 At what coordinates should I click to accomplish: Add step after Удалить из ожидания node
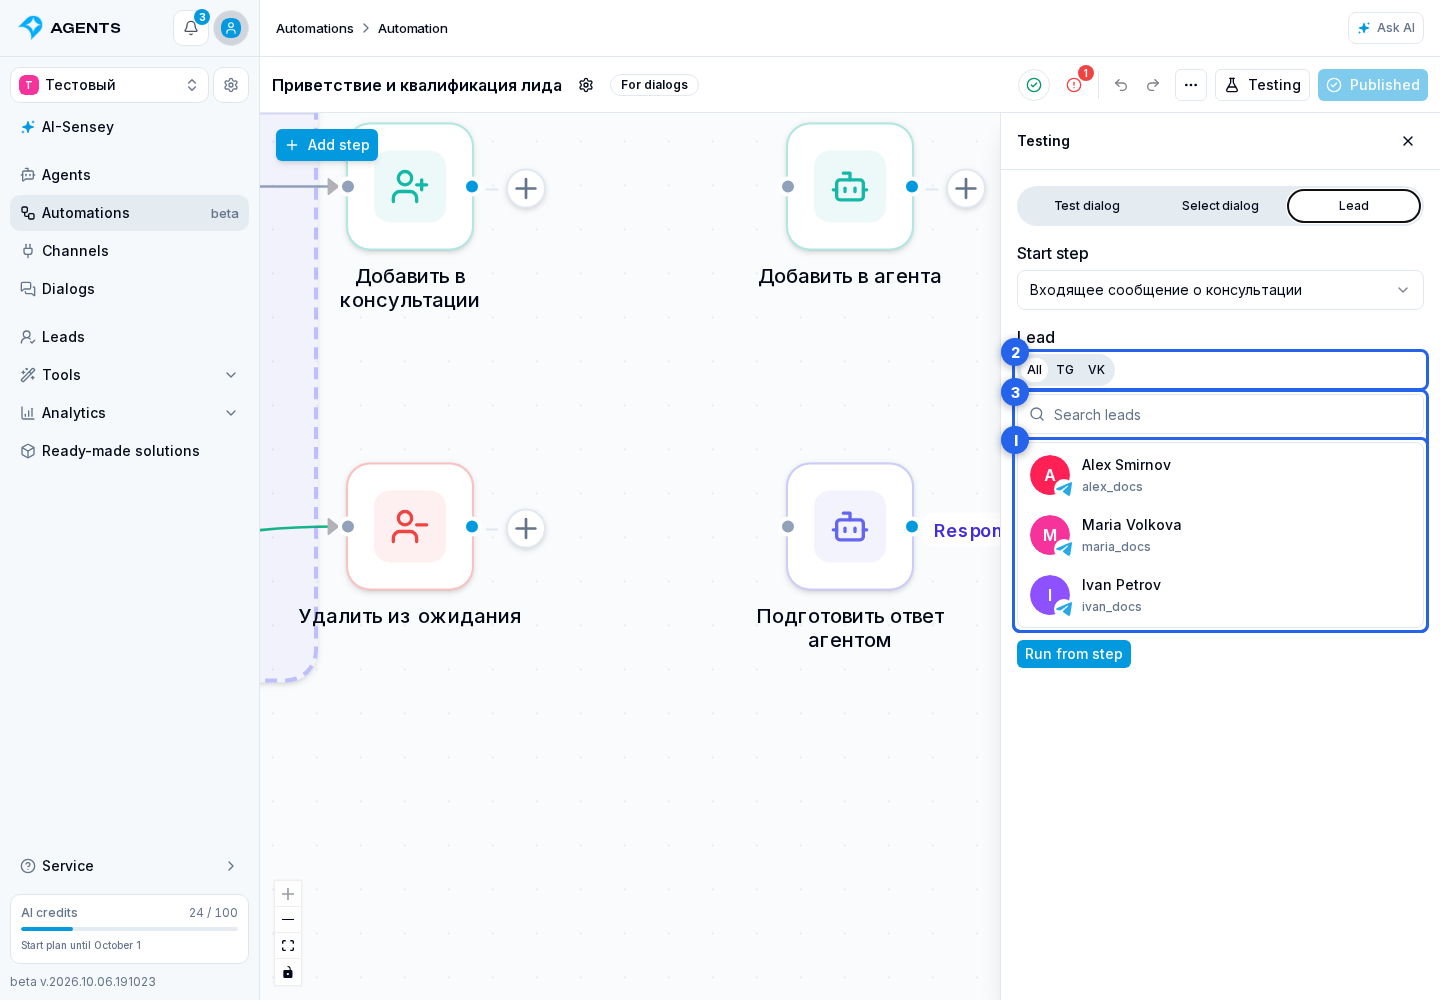(x=526, y=528)
